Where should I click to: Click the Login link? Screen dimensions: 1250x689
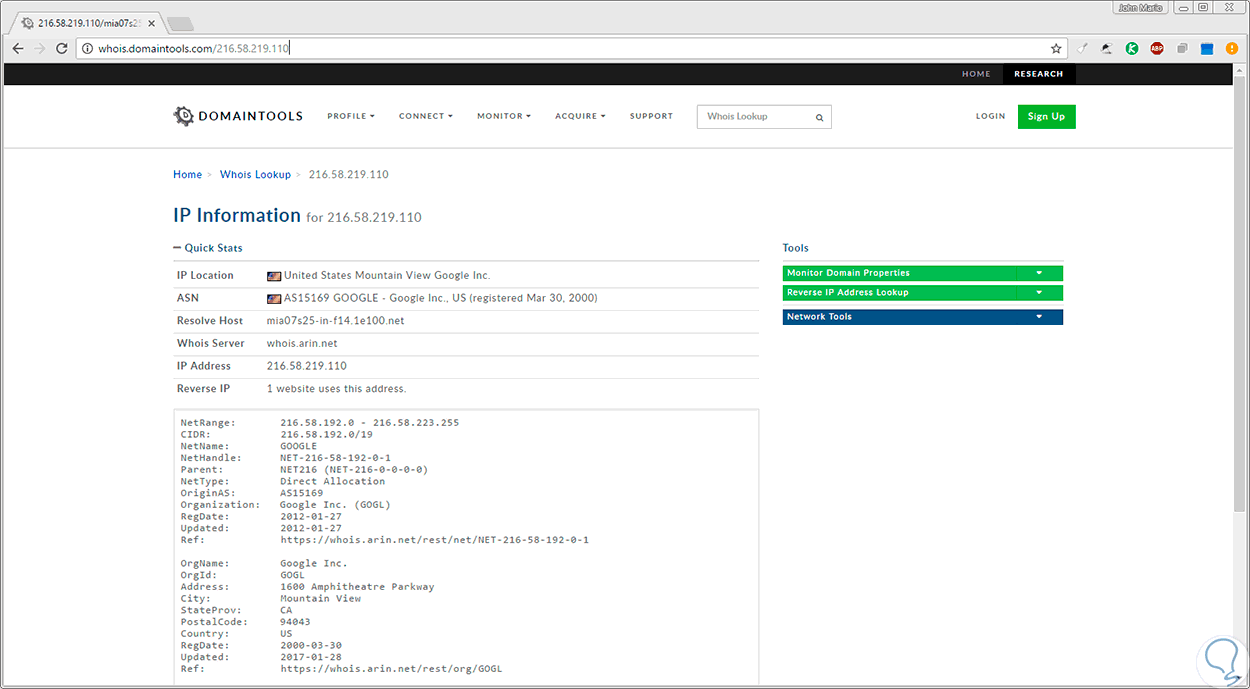coord(991,116)
